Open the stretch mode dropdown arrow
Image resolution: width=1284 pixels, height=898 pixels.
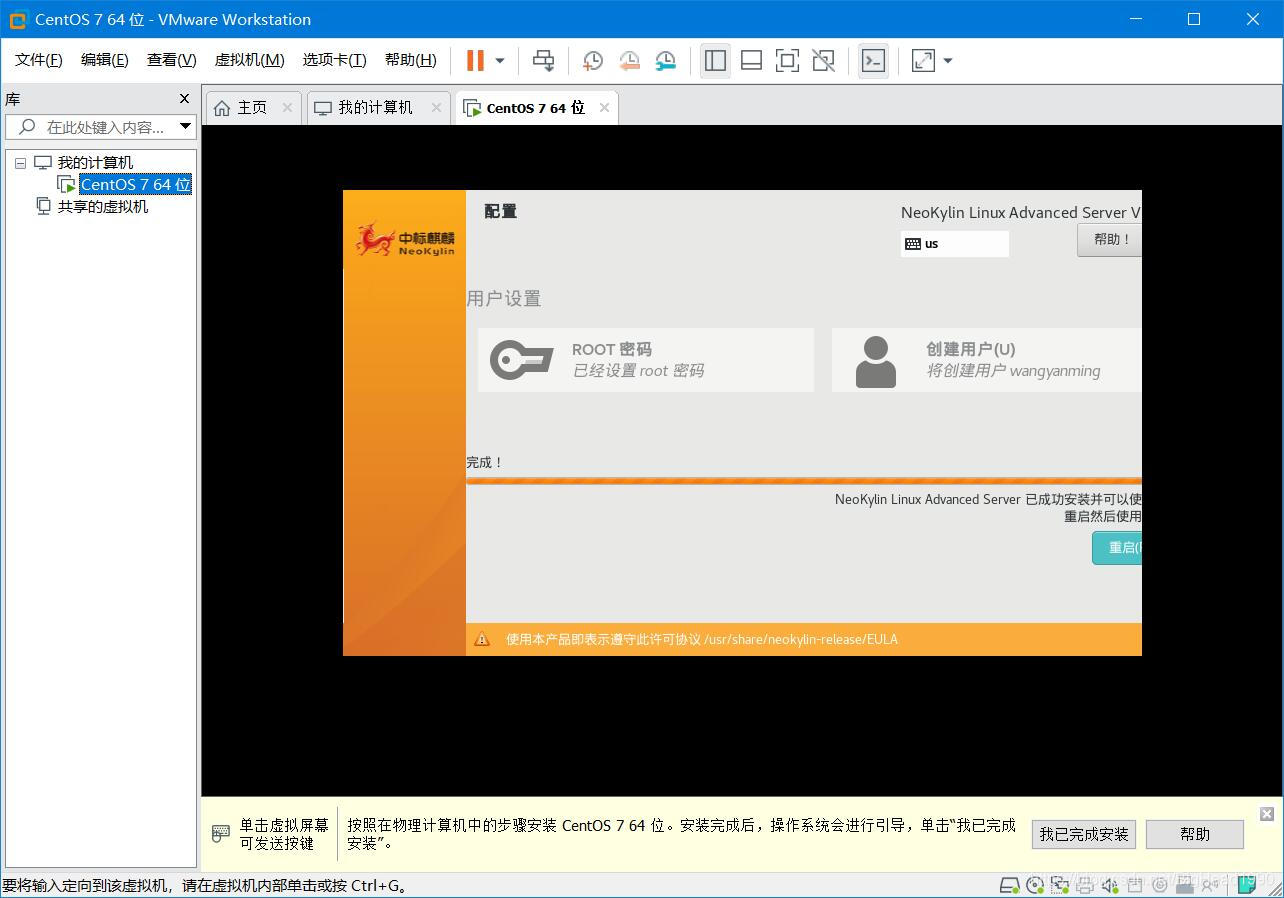tap(948, 60)
